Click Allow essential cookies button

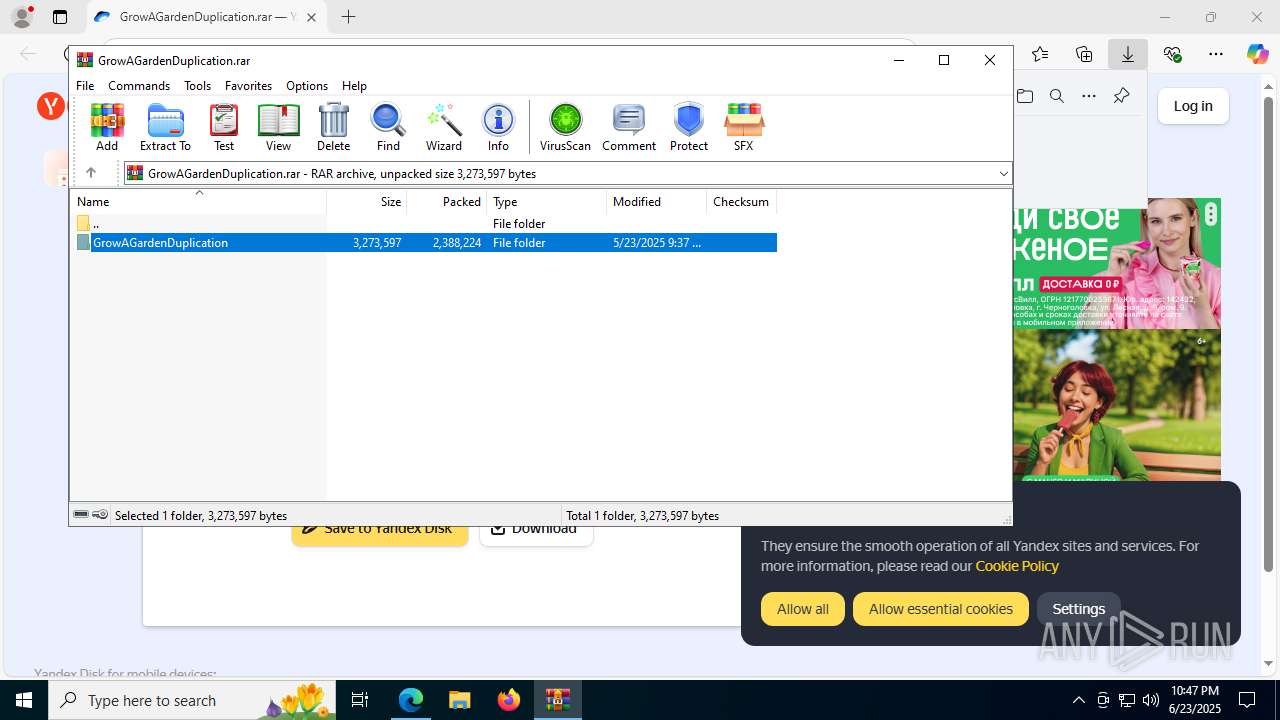pos(941,609)
